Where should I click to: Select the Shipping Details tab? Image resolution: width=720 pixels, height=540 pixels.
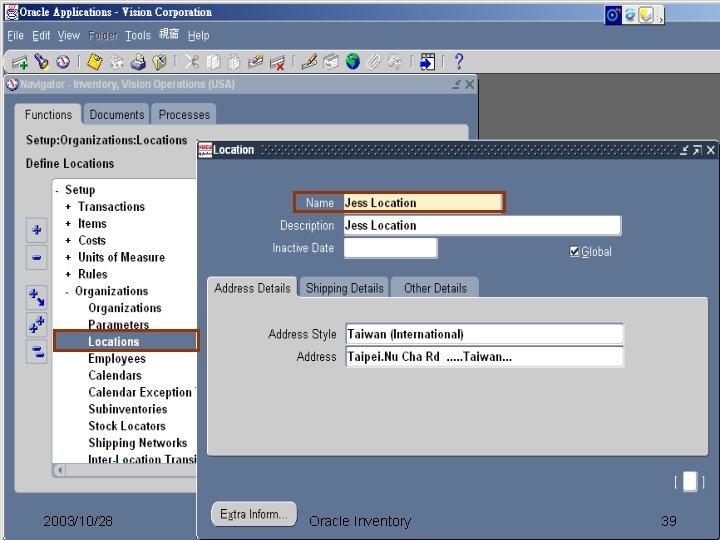pos(344,288)
